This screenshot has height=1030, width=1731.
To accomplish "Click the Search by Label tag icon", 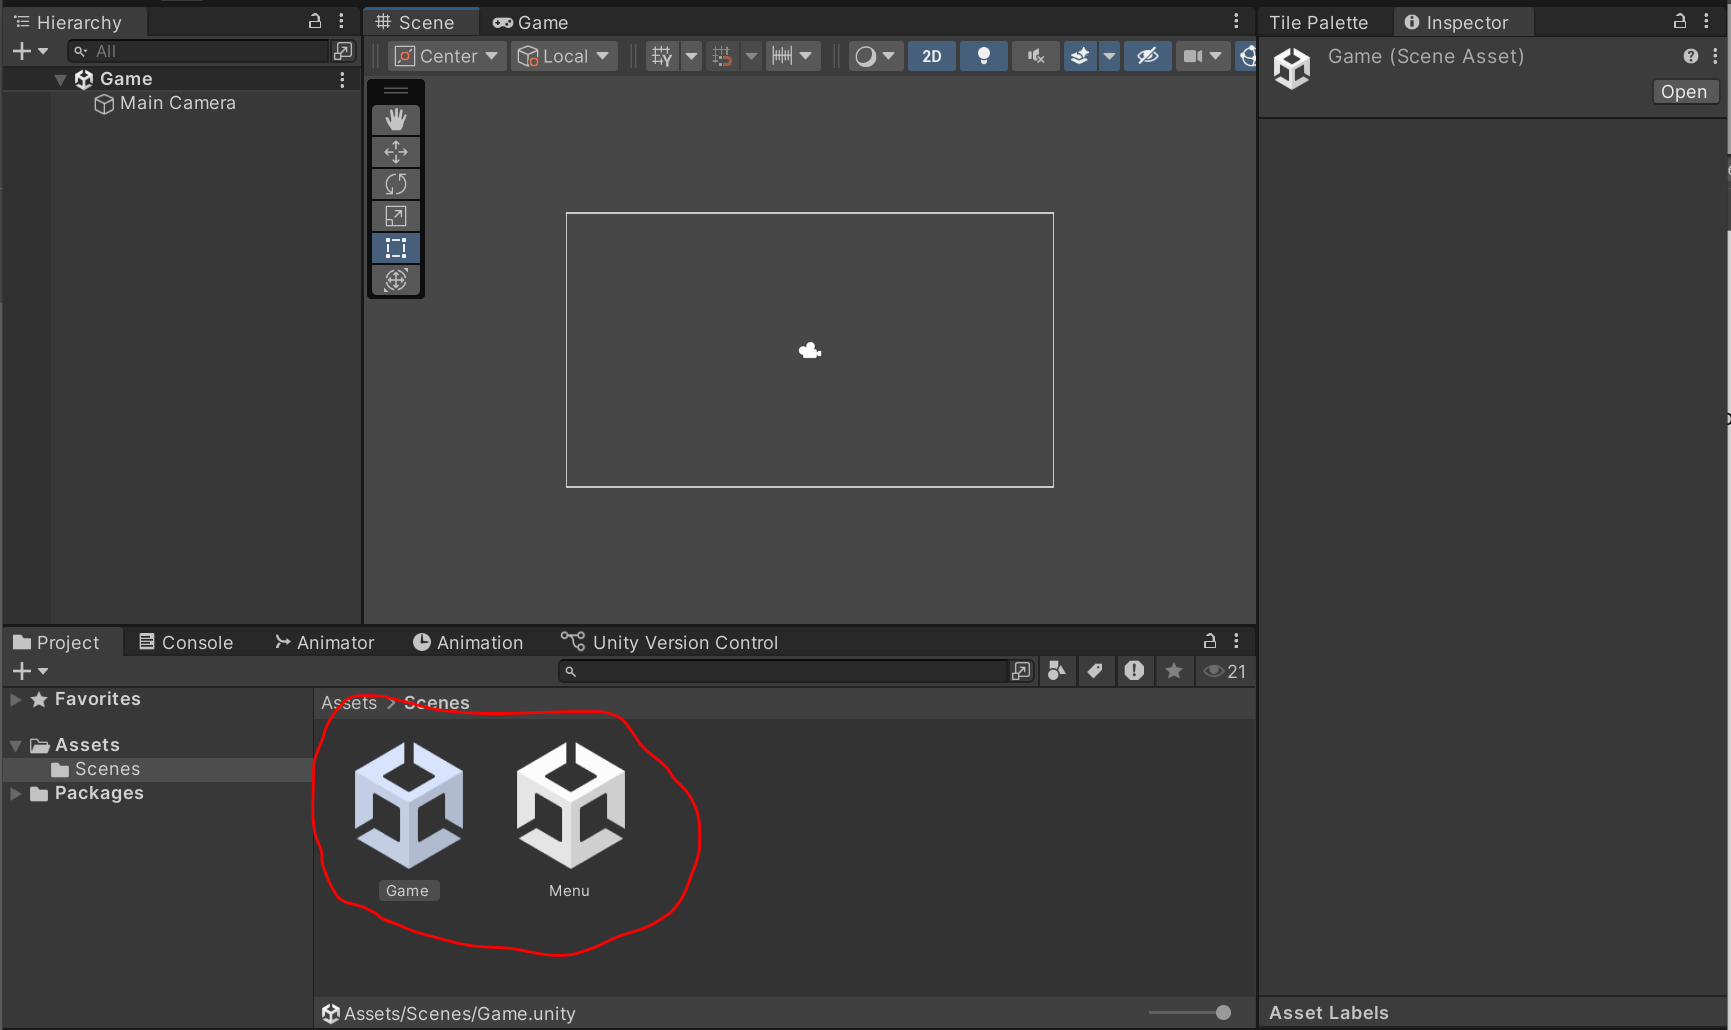I will (1095, 671).
